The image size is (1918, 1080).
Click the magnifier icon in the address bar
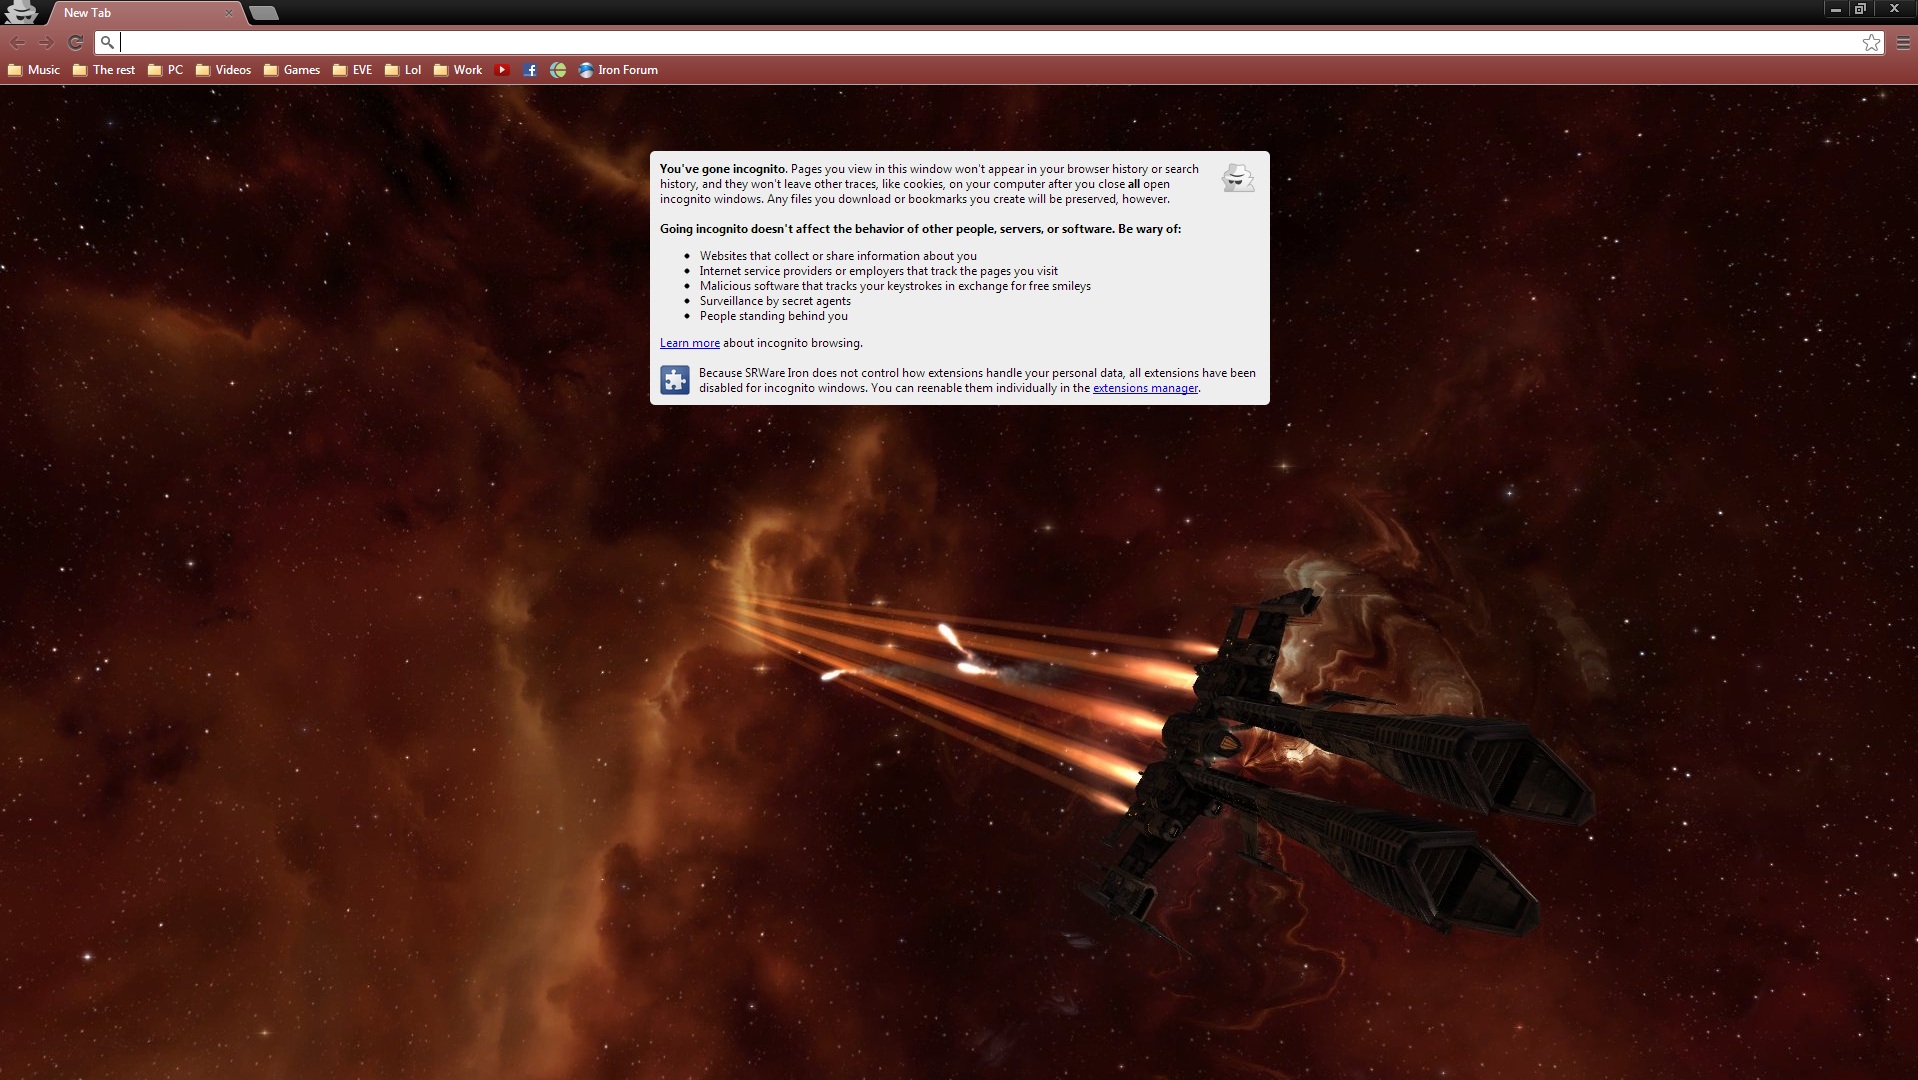[x=107, y=42]
